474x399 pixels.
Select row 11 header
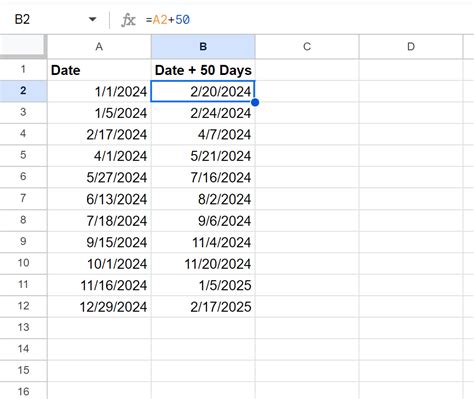click(23, 285)
